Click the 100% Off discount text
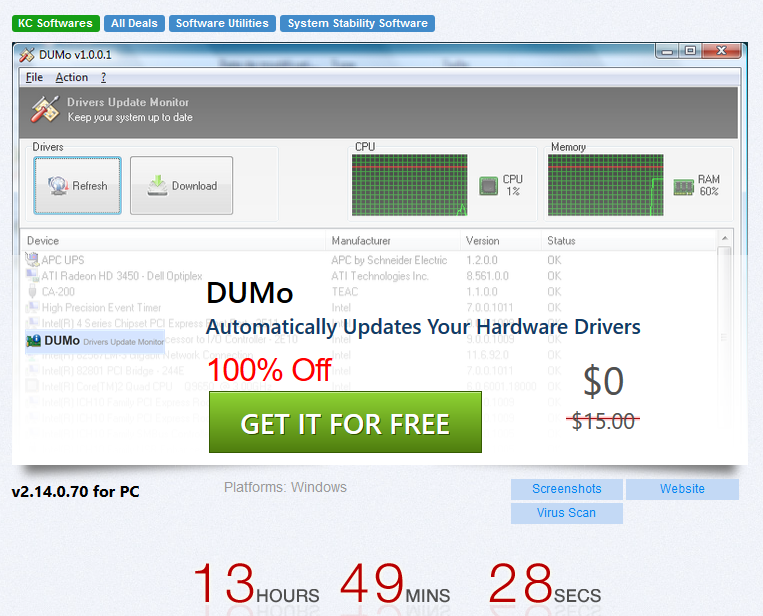Viewport: 763px width, 616px height. [x=269, y=370]
